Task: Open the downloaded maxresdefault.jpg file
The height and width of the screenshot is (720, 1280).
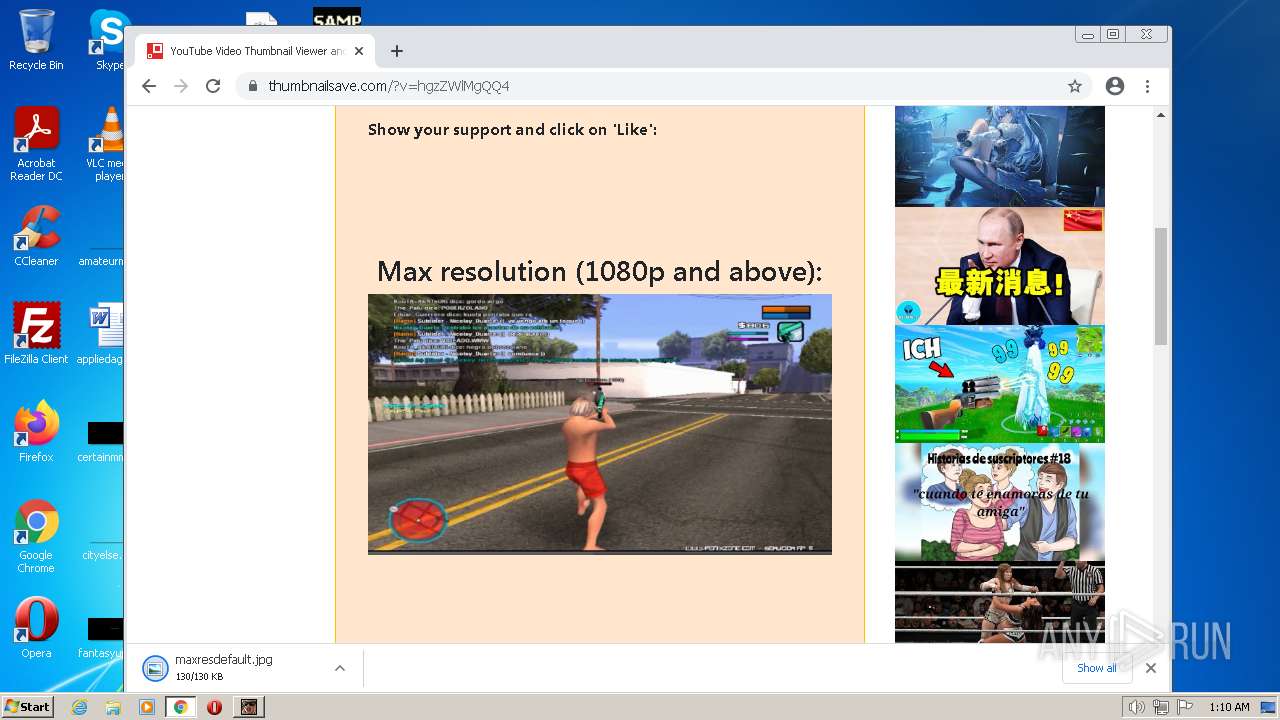Action: 223,667
